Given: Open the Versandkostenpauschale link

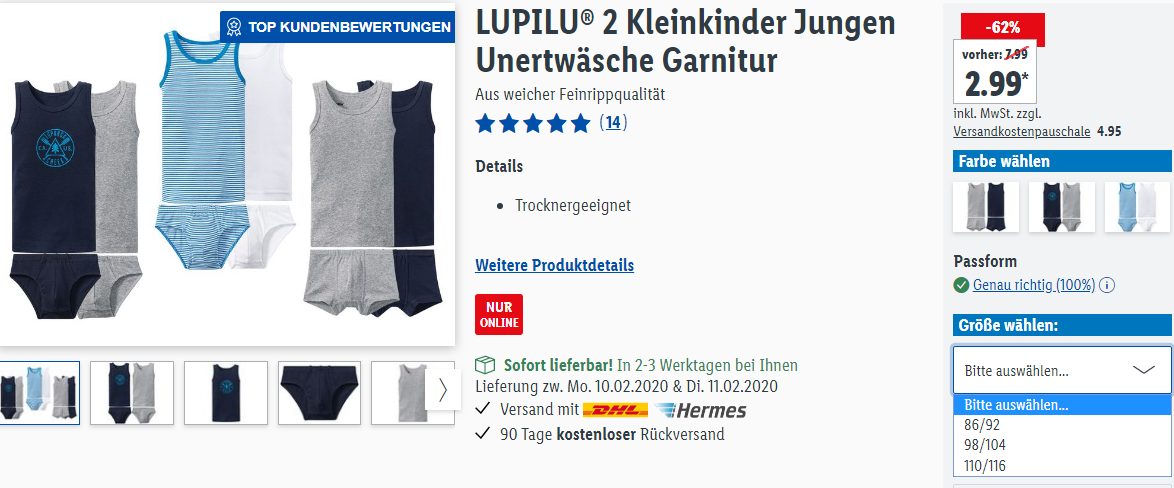Looking at the screenshot, I should click(1022, 132).
